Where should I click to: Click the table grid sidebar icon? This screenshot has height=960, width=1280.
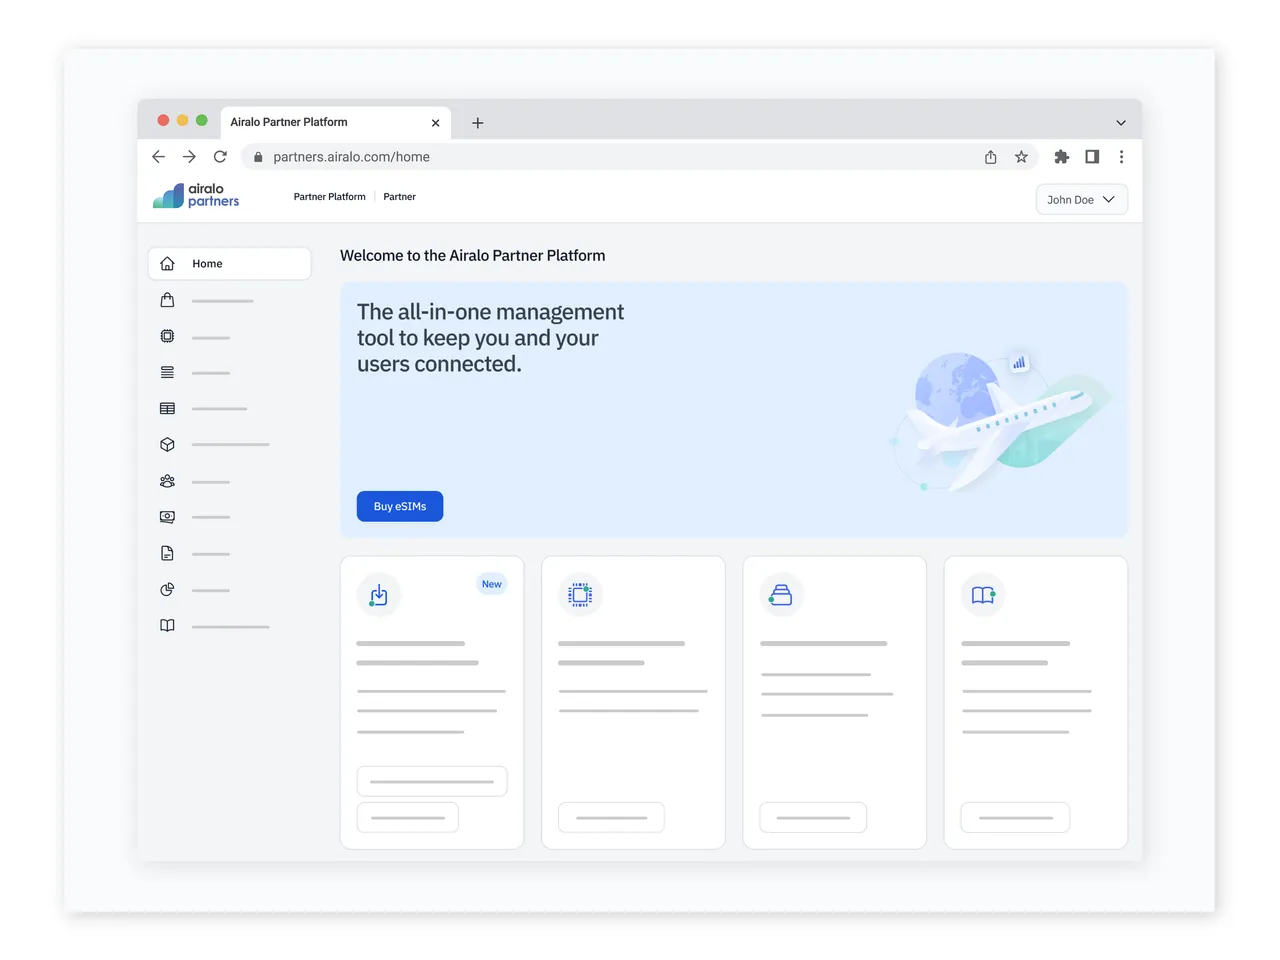point(167,408)
